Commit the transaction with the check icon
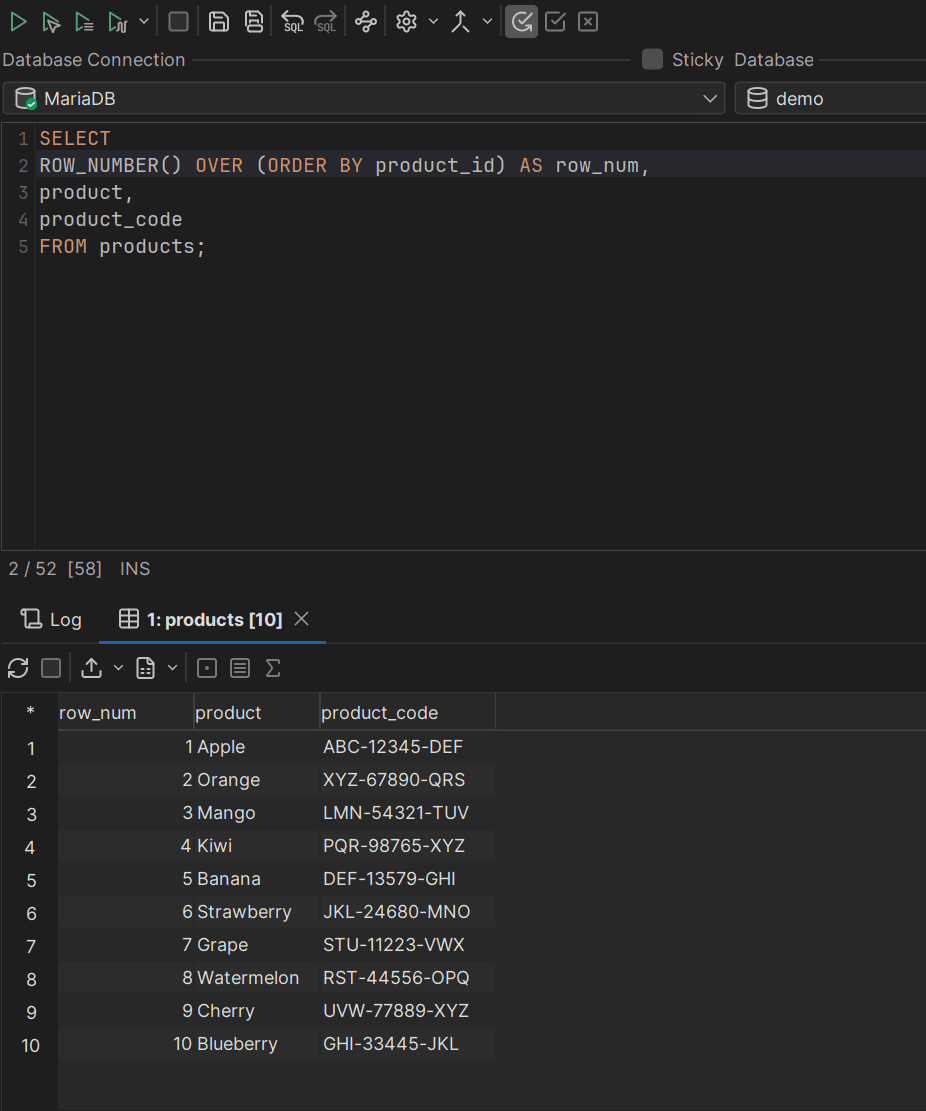Image resolution: width=926 pixels, height=1111 pixels. click(555, 22)
